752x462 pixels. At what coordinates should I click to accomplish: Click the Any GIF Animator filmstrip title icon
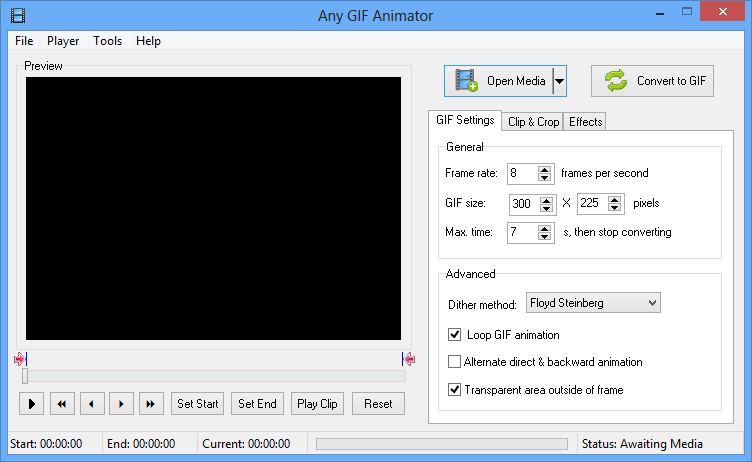click(18, 15)
